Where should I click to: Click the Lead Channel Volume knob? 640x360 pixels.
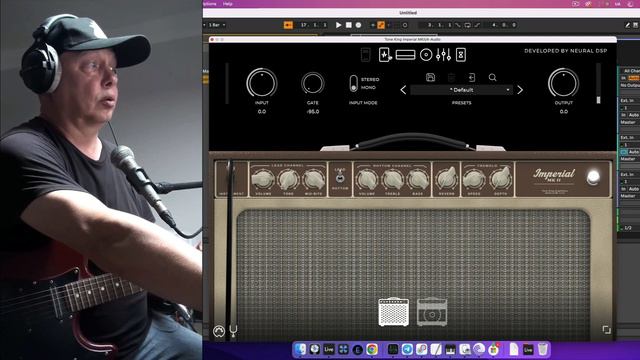(x=263, y=179)
